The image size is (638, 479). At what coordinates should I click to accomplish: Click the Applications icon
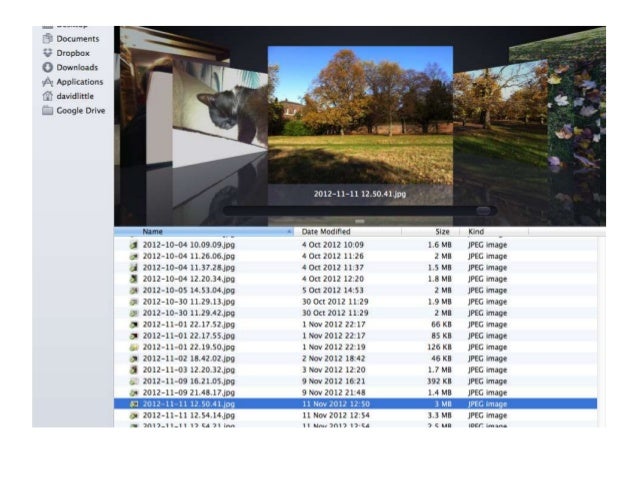(x=48, y=82)
